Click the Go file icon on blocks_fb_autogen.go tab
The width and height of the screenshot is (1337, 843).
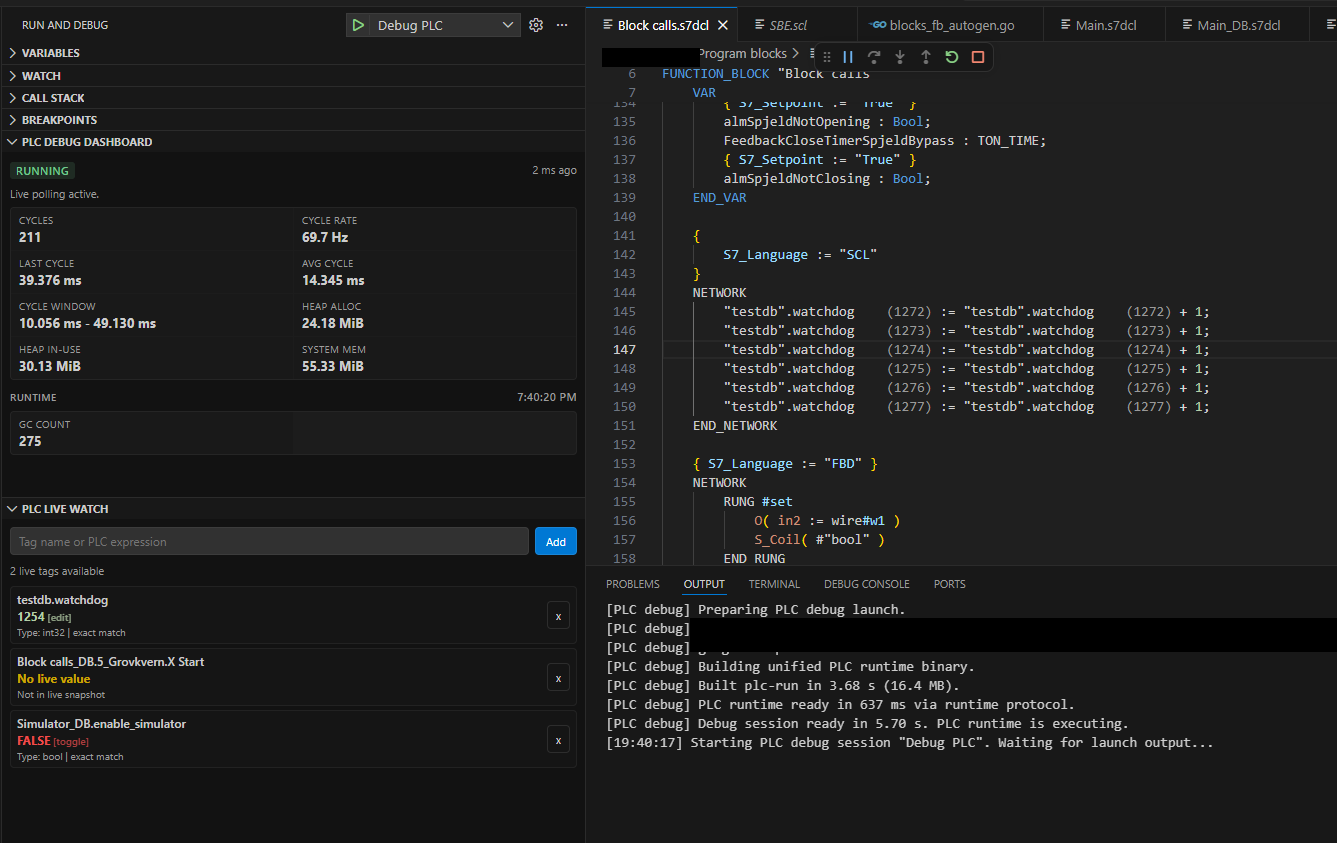[878, 25]
